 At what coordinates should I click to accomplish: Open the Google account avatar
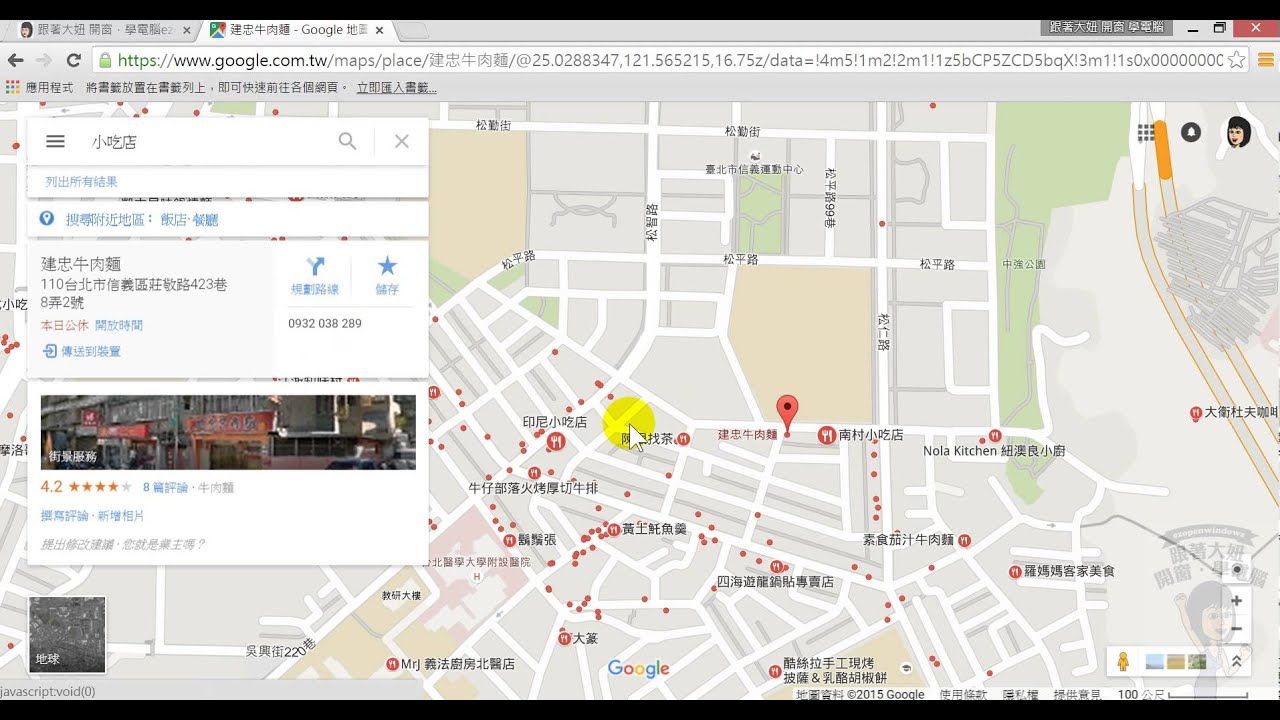[1239, 132]
